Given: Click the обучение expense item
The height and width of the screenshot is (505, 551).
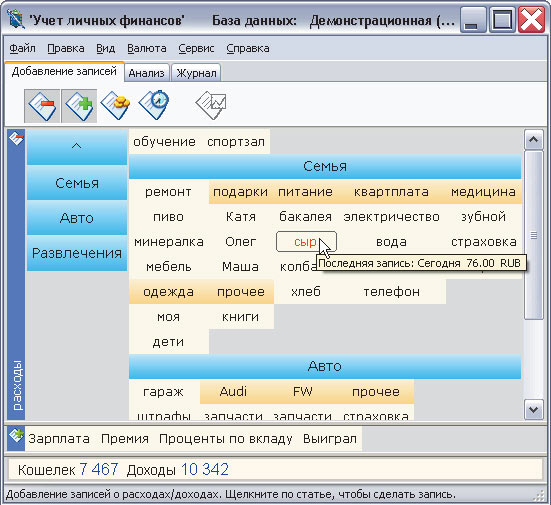Looking at the screenshot, I should pos(164,142).
